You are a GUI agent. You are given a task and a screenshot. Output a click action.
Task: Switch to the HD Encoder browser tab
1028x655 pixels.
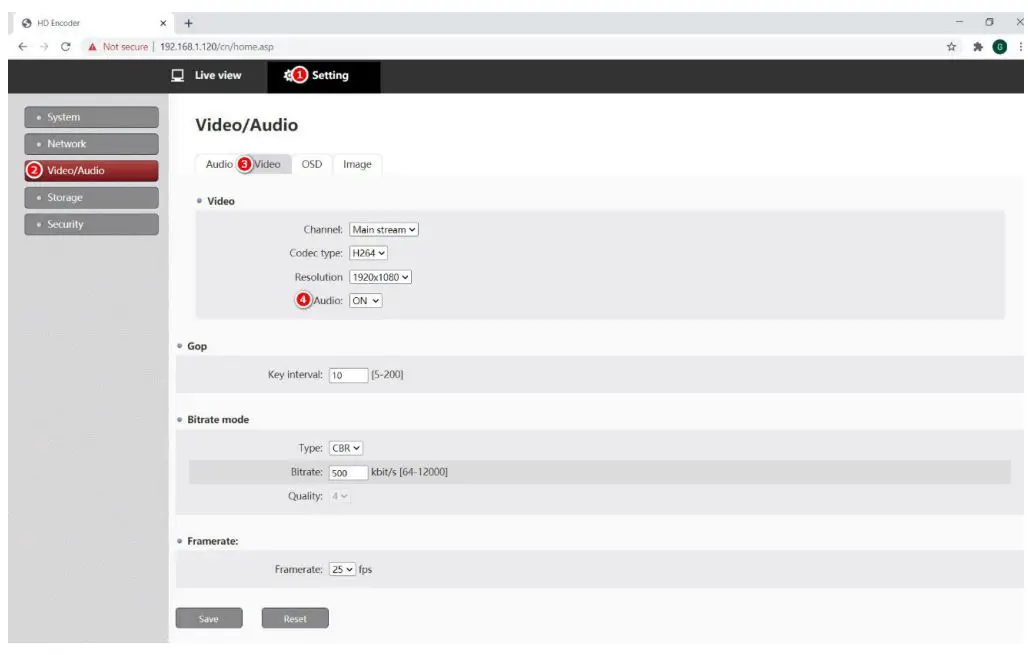pyautogui.click(x=92, y=23)
